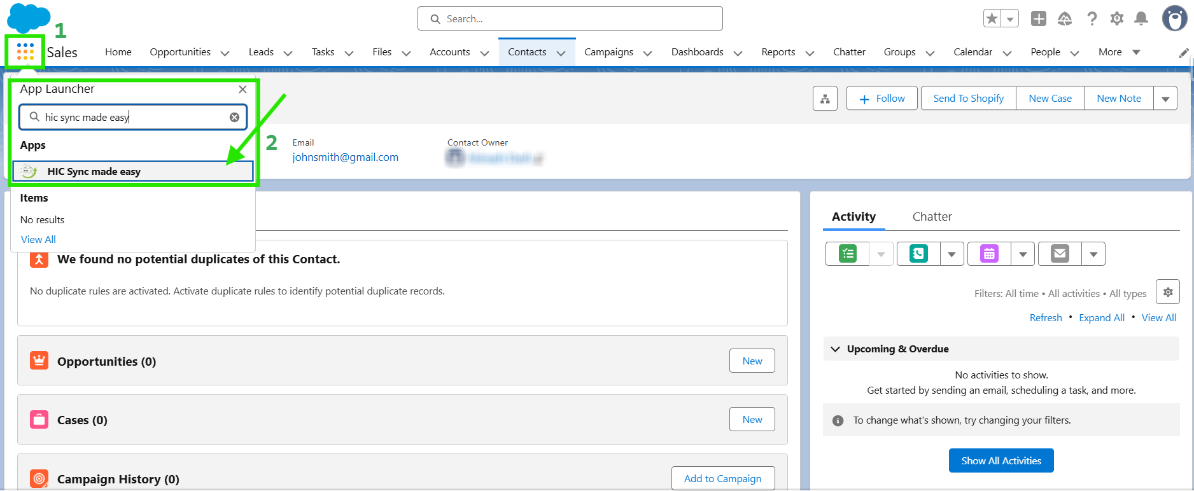Expand the Leads tab chevron
The width and height of the screenshot is (1194, 491).
[288, 53]
